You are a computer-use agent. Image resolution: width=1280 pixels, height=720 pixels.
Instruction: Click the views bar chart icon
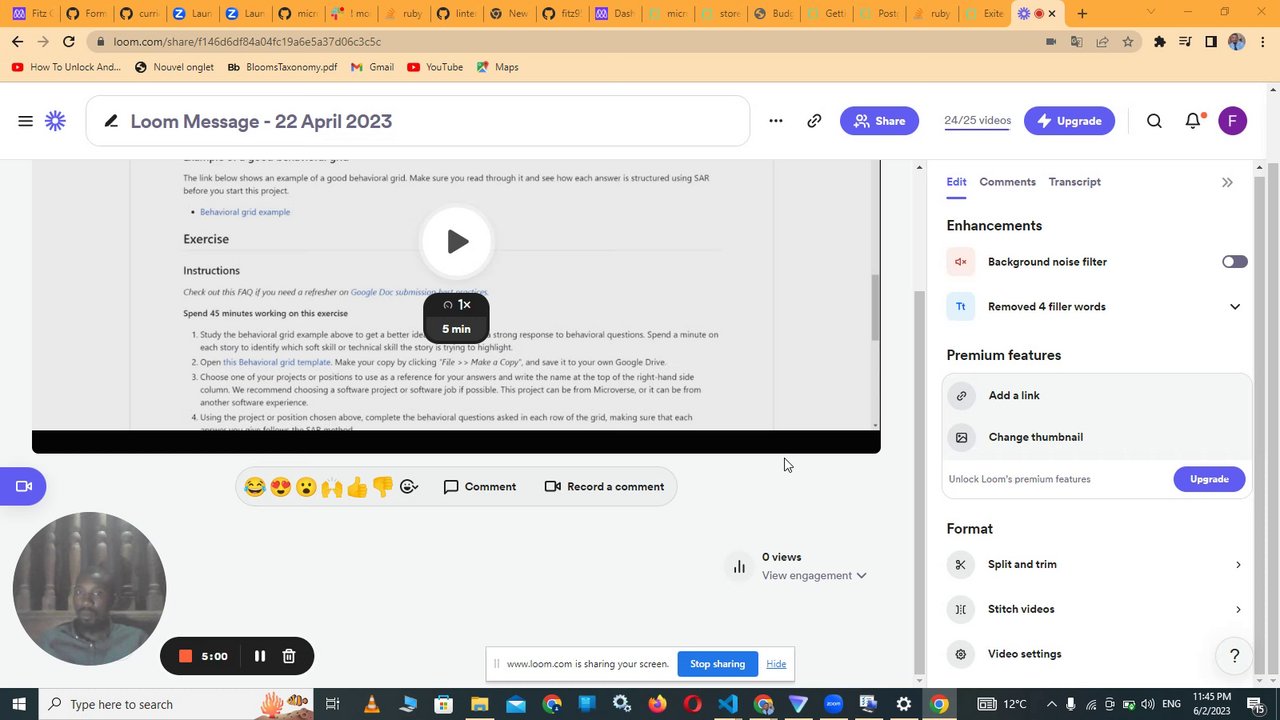point(739,567)
